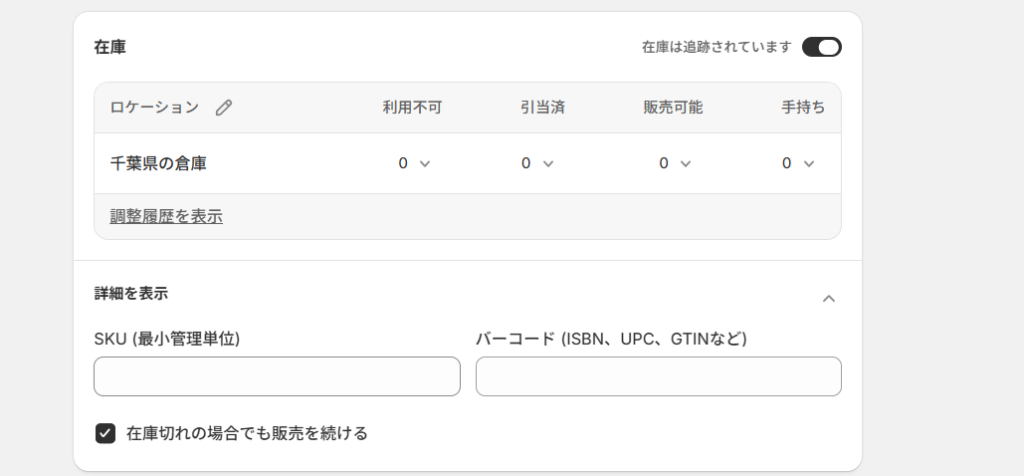Screen dimensions: 1024x476
Task: Click the pencil icon beside ロケーション
Action: click(224, 108)
